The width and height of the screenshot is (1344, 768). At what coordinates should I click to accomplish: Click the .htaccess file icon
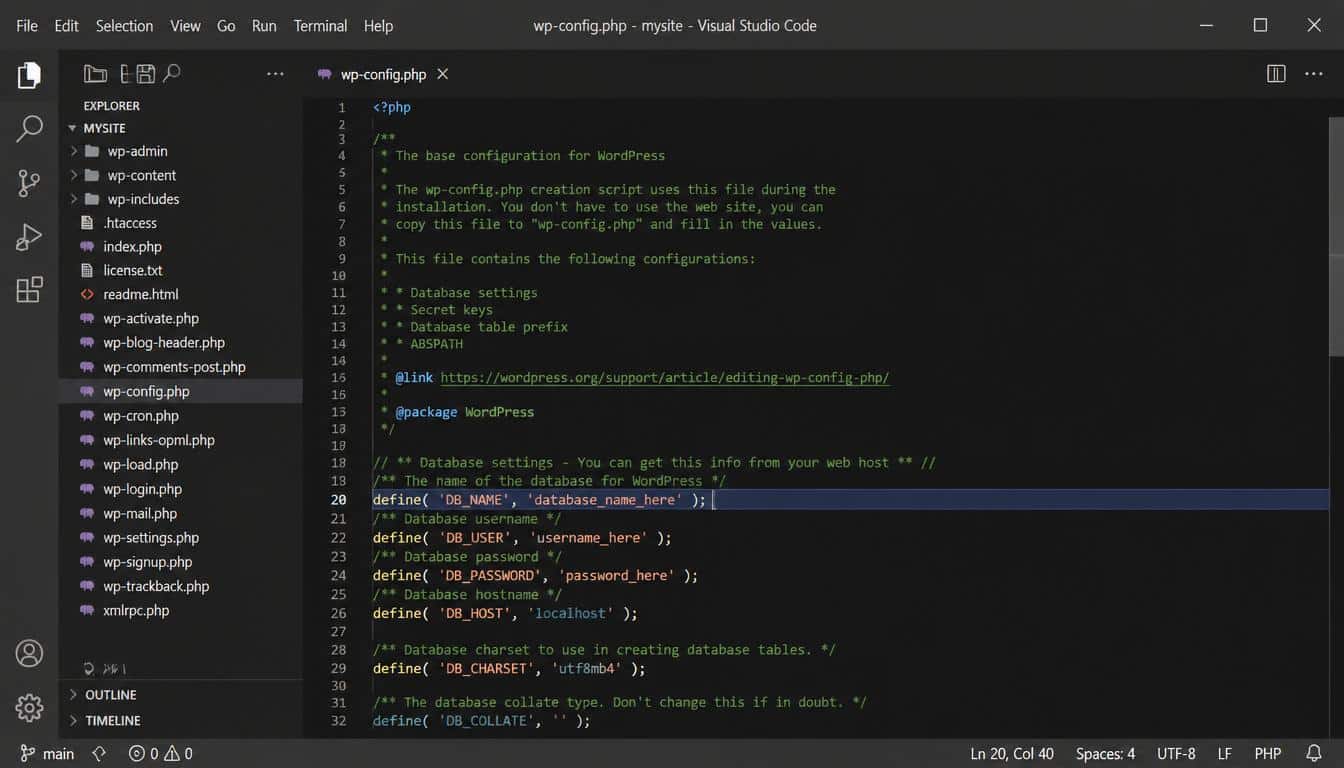(x=87, y=223)
